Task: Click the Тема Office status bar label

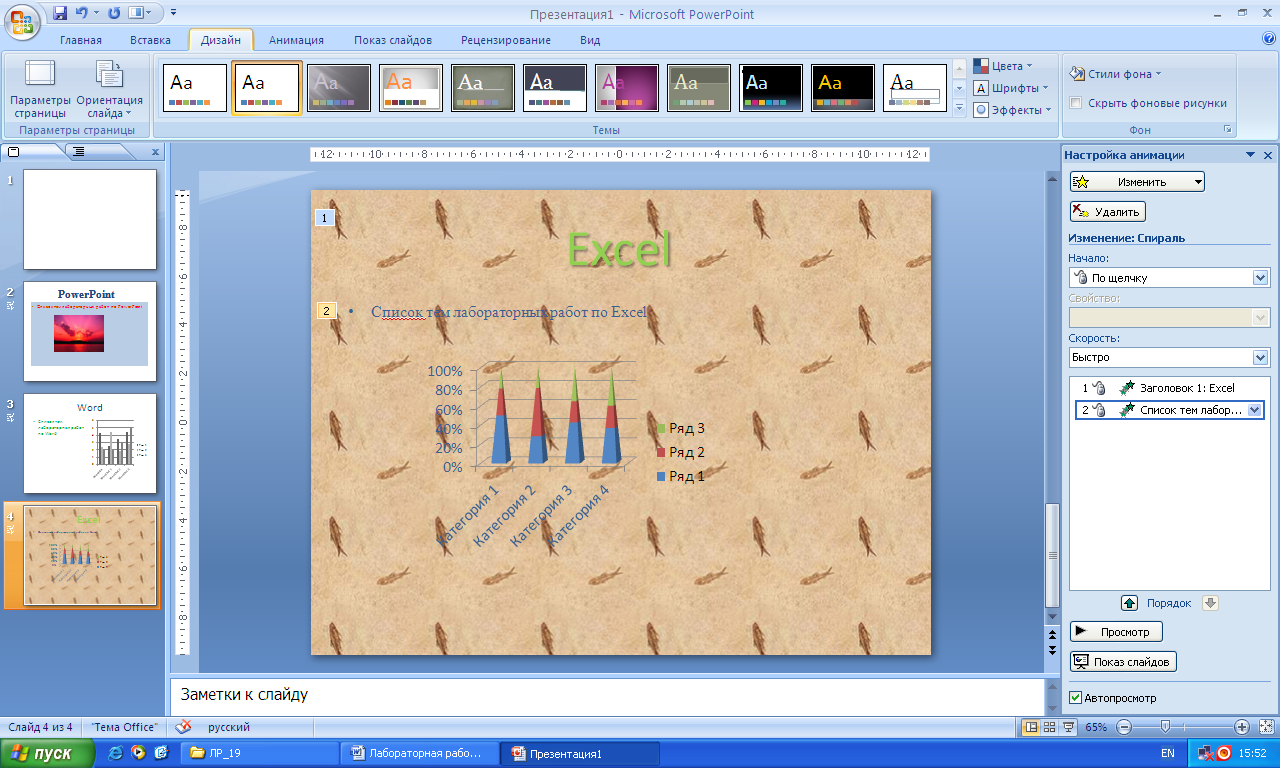Action: pos(125,727)
